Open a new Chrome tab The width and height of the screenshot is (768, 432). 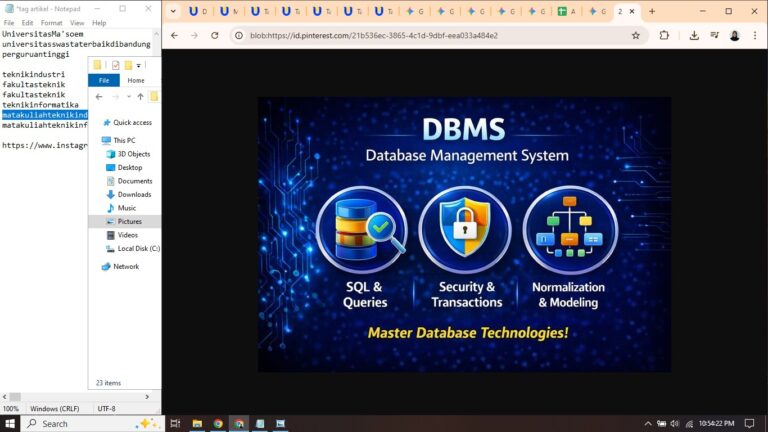point(652,11)
